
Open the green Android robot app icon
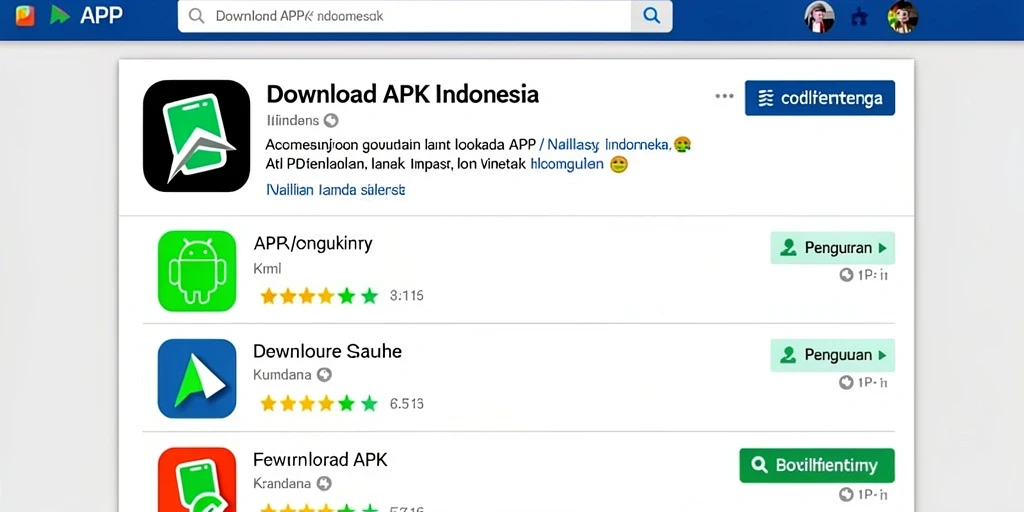point(197,270)
